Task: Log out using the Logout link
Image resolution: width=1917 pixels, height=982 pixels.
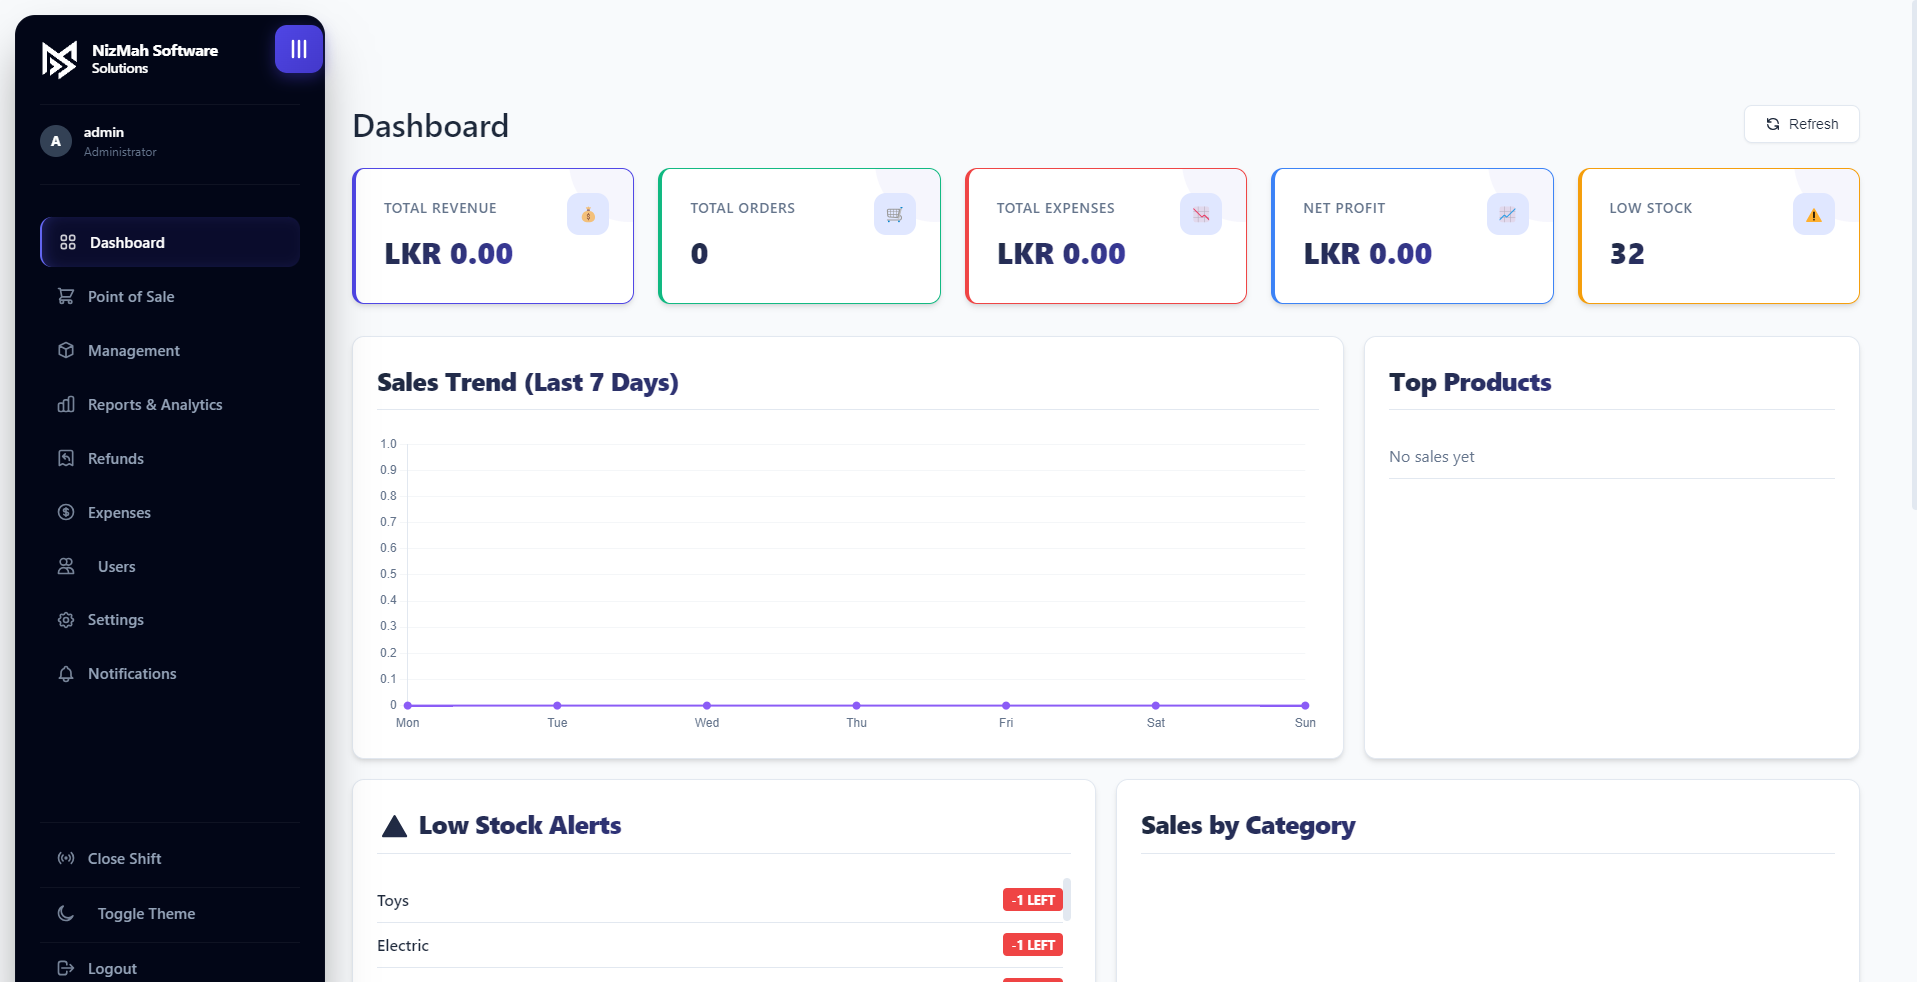Action: point(112,968)
